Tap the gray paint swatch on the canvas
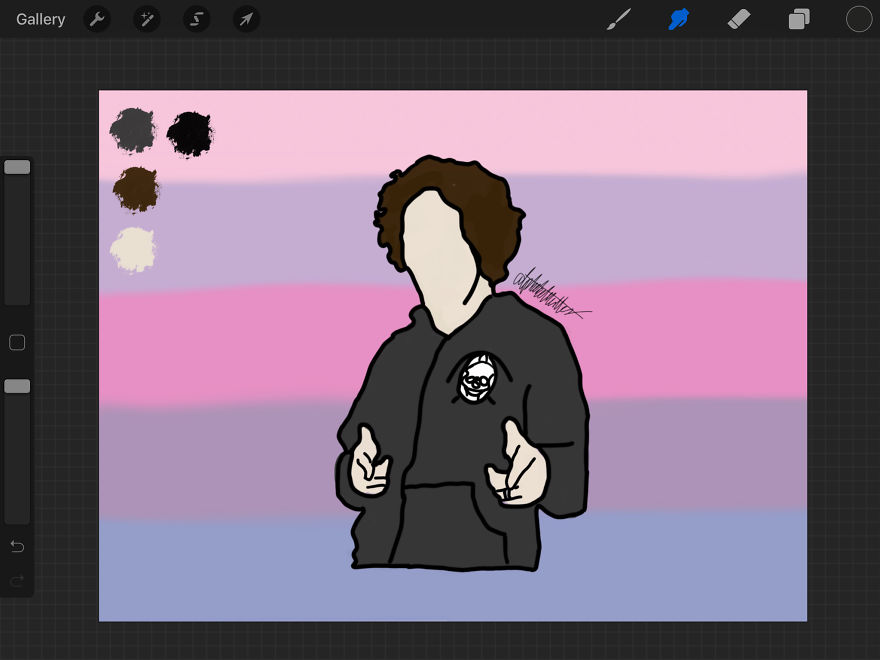This screenshot has width=880, height=660. pos(133,129)
